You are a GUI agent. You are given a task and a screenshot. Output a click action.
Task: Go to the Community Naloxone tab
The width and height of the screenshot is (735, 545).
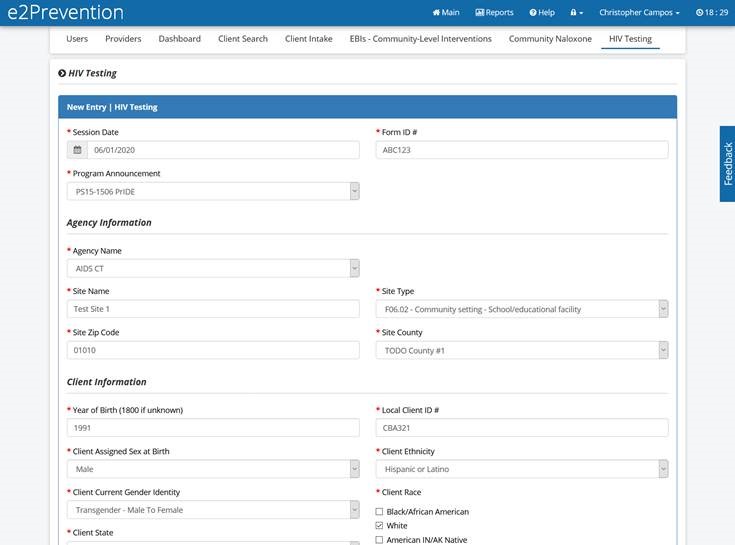550,39
